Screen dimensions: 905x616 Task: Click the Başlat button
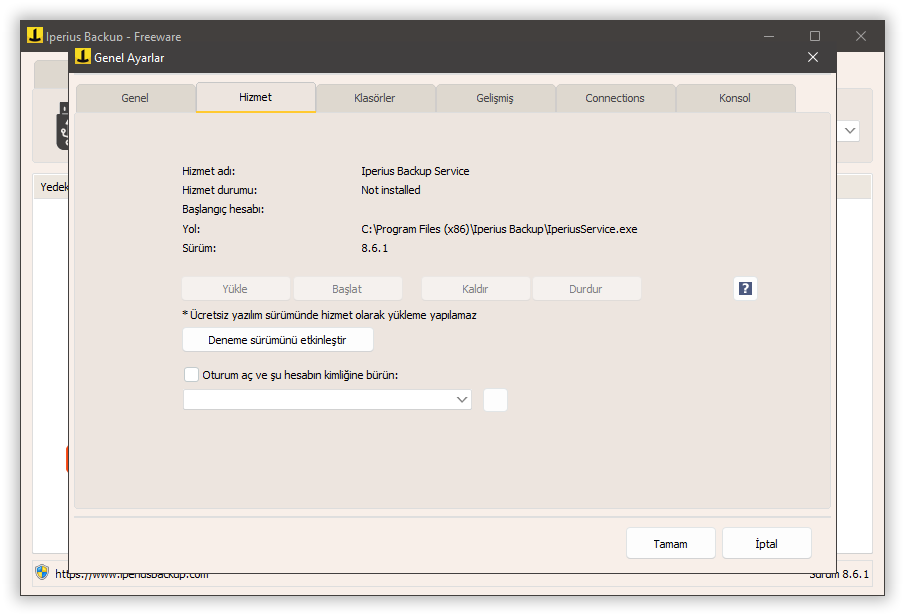347,289
